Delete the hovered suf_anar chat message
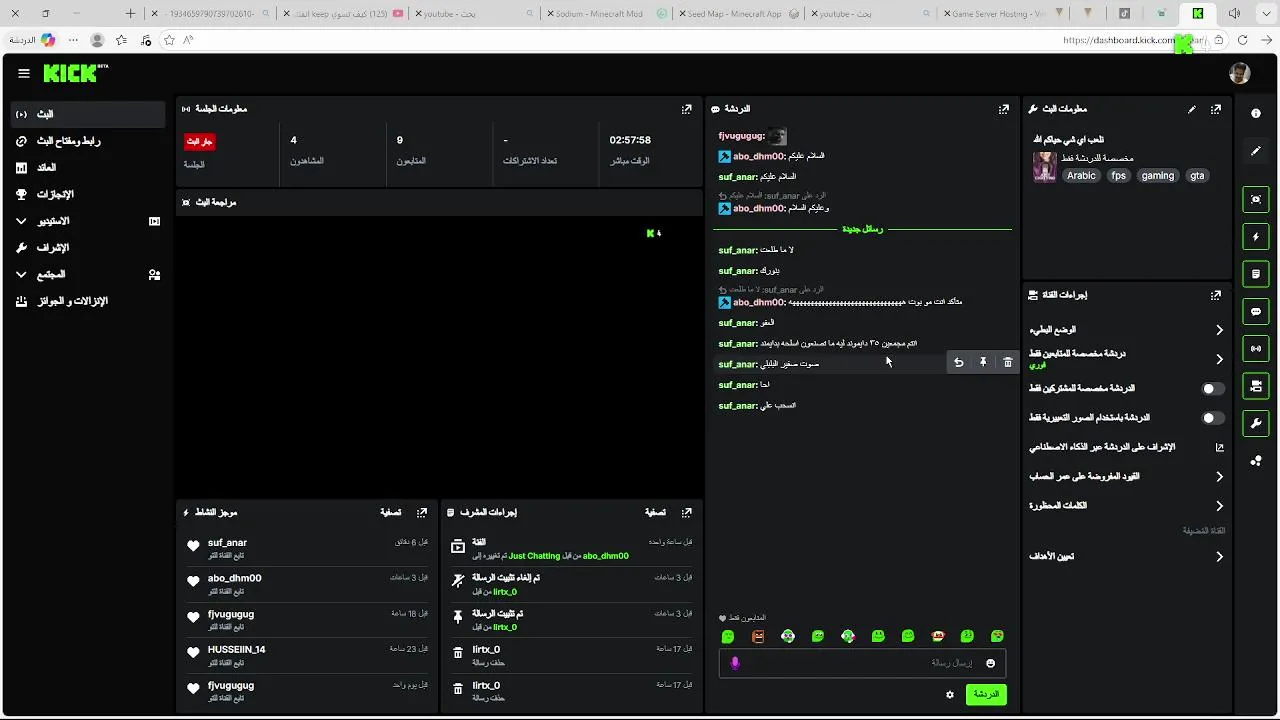The width and height of the screenshot is (1280, 720). [x=1008, y=363]
